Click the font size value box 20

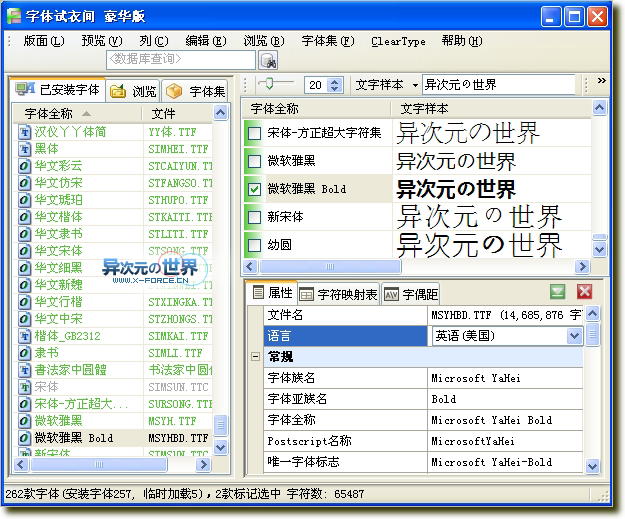coord(316,85)
